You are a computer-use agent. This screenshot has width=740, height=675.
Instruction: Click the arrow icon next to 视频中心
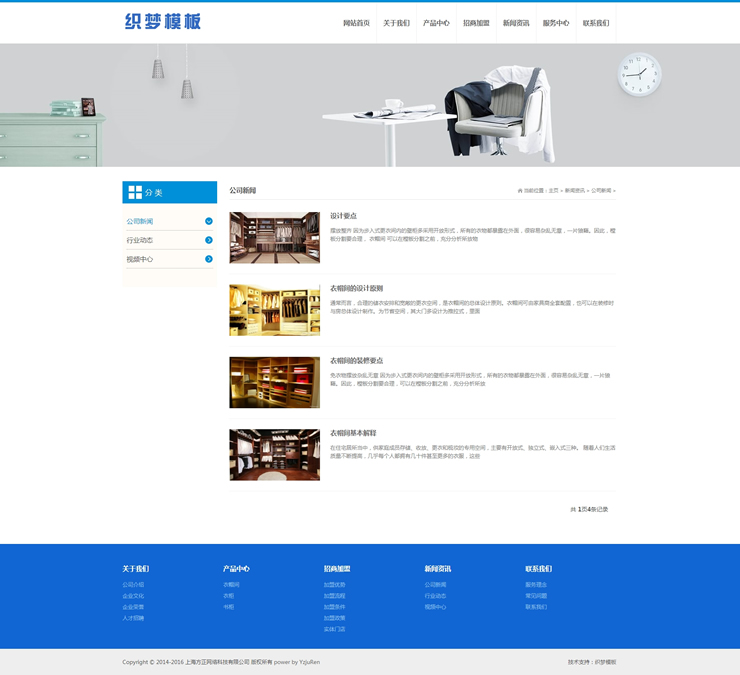click(209, 259)
